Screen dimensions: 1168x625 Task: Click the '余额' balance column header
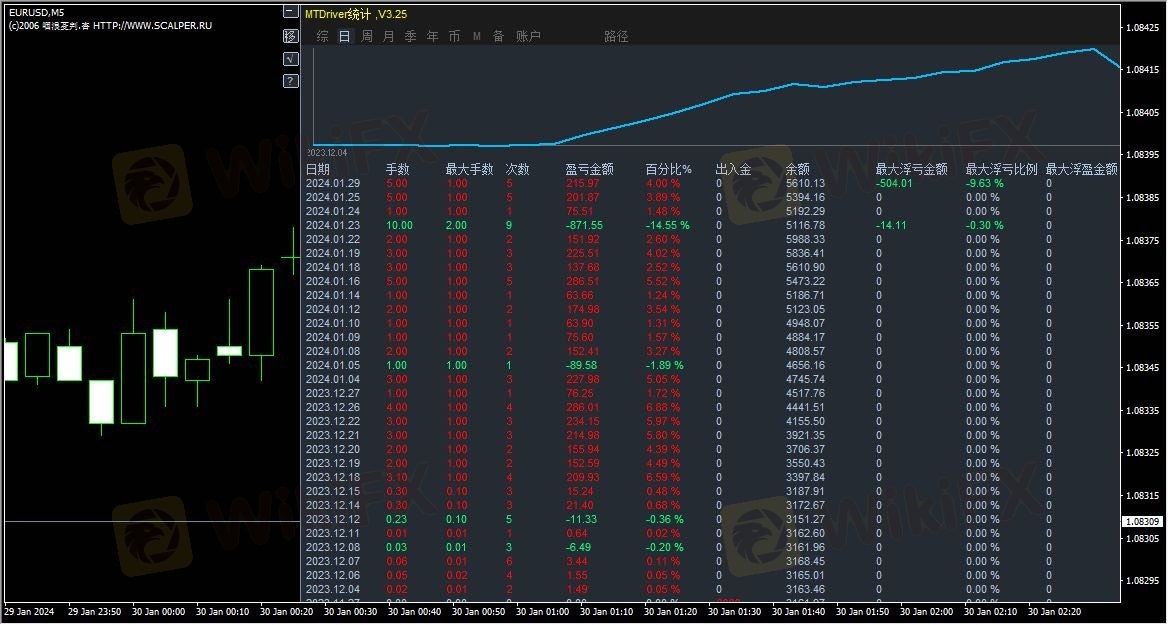point(798,169)
